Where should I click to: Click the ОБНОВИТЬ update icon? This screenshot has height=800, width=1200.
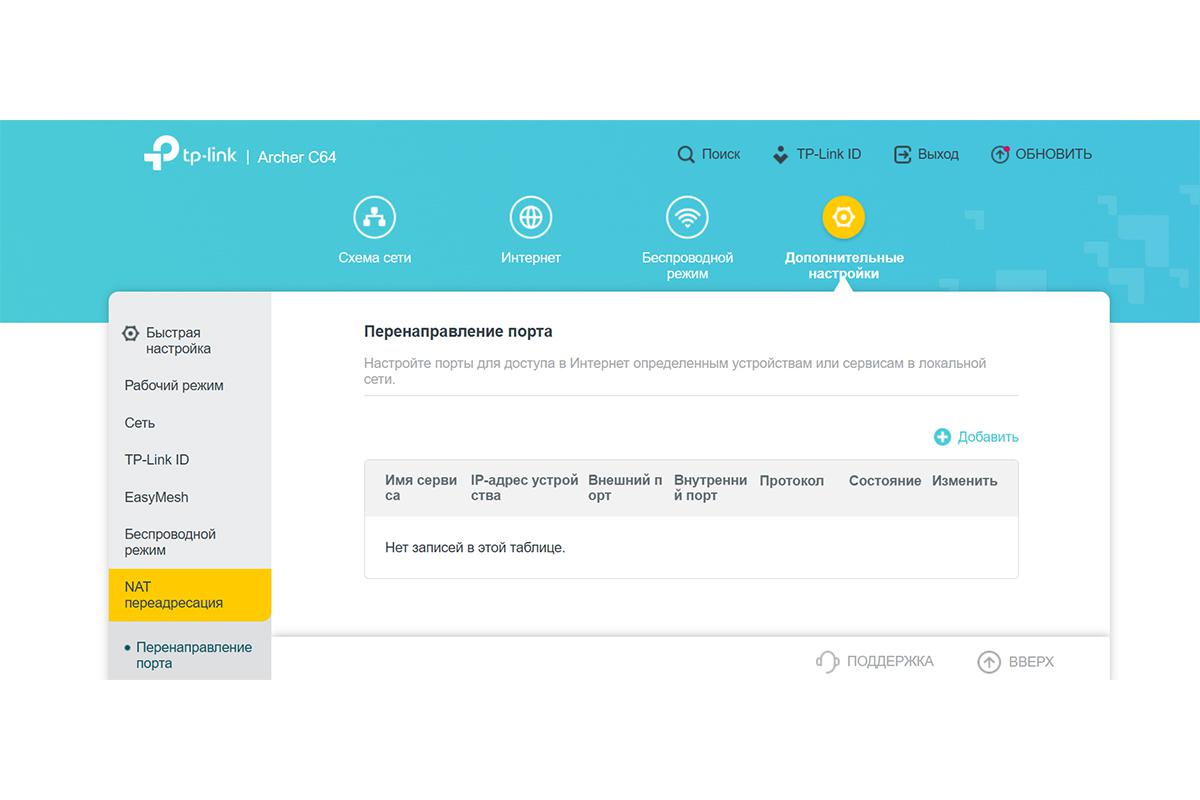999,154
